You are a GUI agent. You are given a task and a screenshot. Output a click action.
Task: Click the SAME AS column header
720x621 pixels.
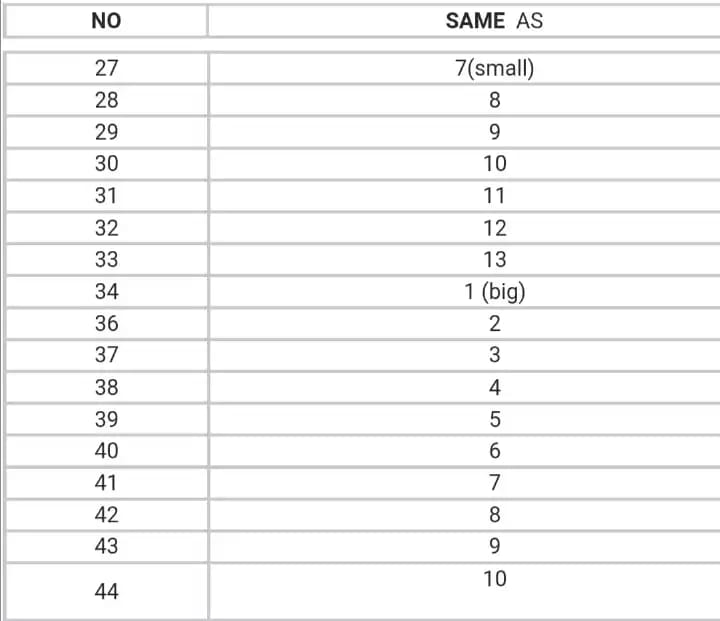pos(494,20)
